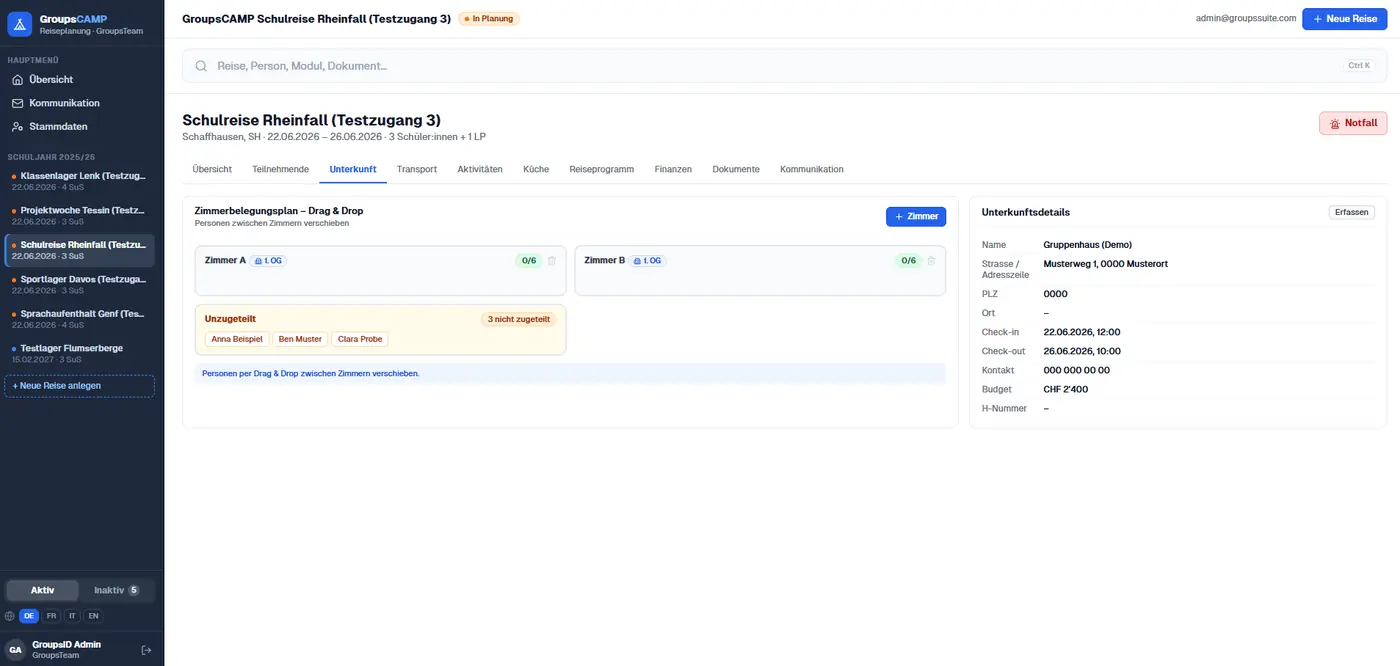Open Sprachaufenthalt Genf trip in sidebar
The width and height of the screenshot is (1400, 666).
pos(79,318)
